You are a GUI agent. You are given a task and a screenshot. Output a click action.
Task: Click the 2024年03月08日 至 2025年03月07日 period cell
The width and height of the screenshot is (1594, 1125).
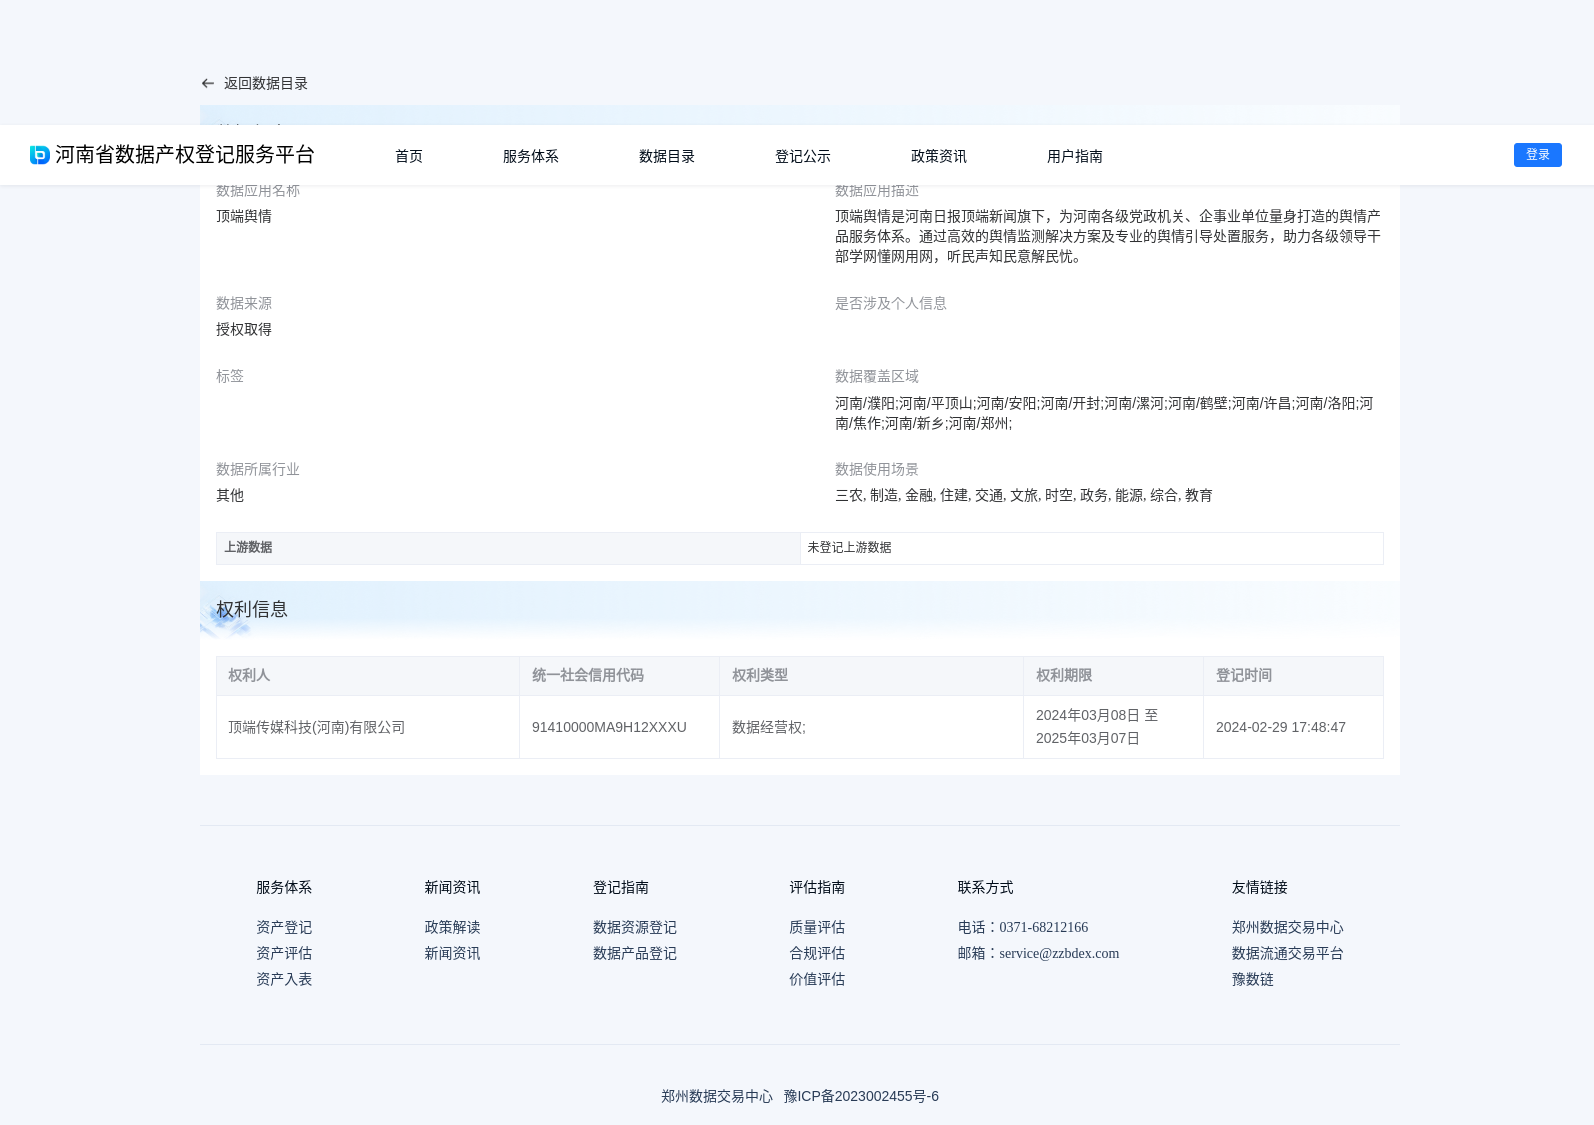coord(1113,728)
